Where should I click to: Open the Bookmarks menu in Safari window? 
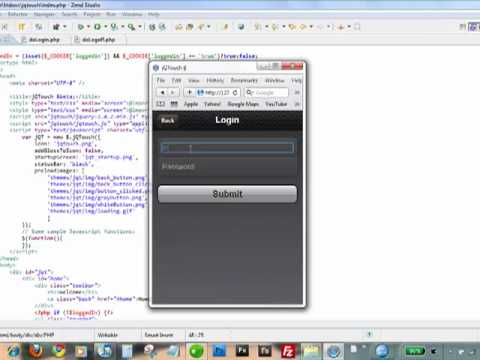[x=244, y=80]
